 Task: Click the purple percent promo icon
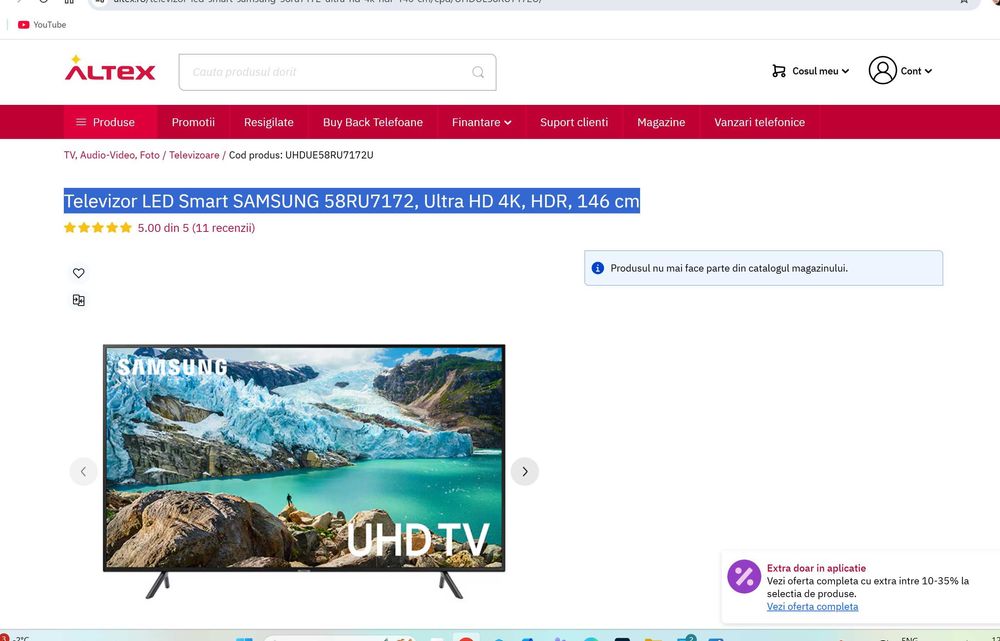pyautogui.click(x=744, y=577)
